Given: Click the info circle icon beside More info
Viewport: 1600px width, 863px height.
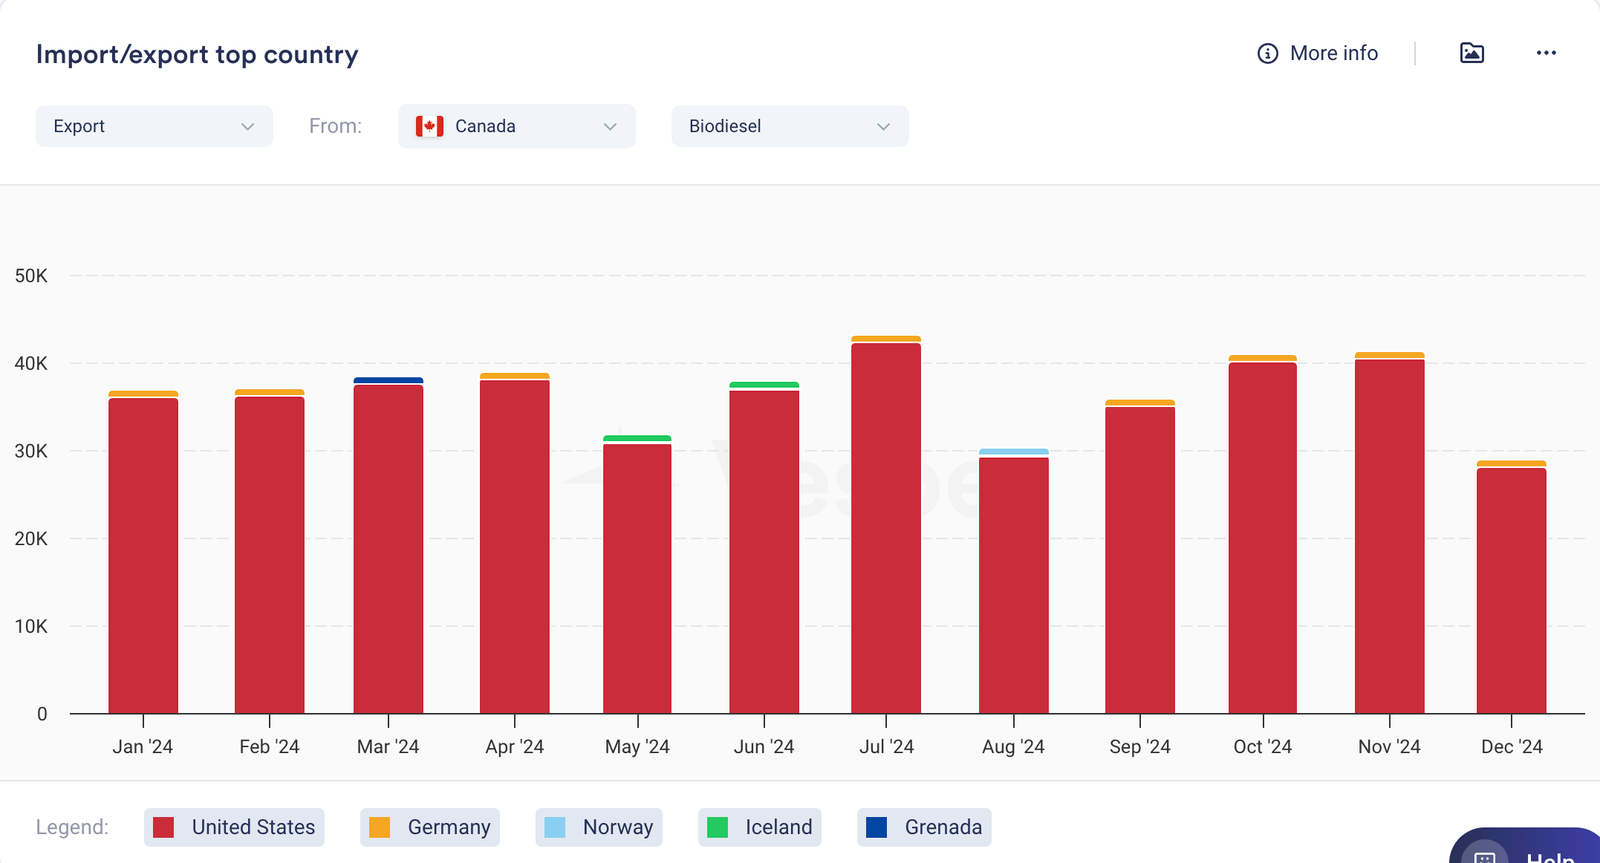Looking at the screenshot, I should [1267, 54].
